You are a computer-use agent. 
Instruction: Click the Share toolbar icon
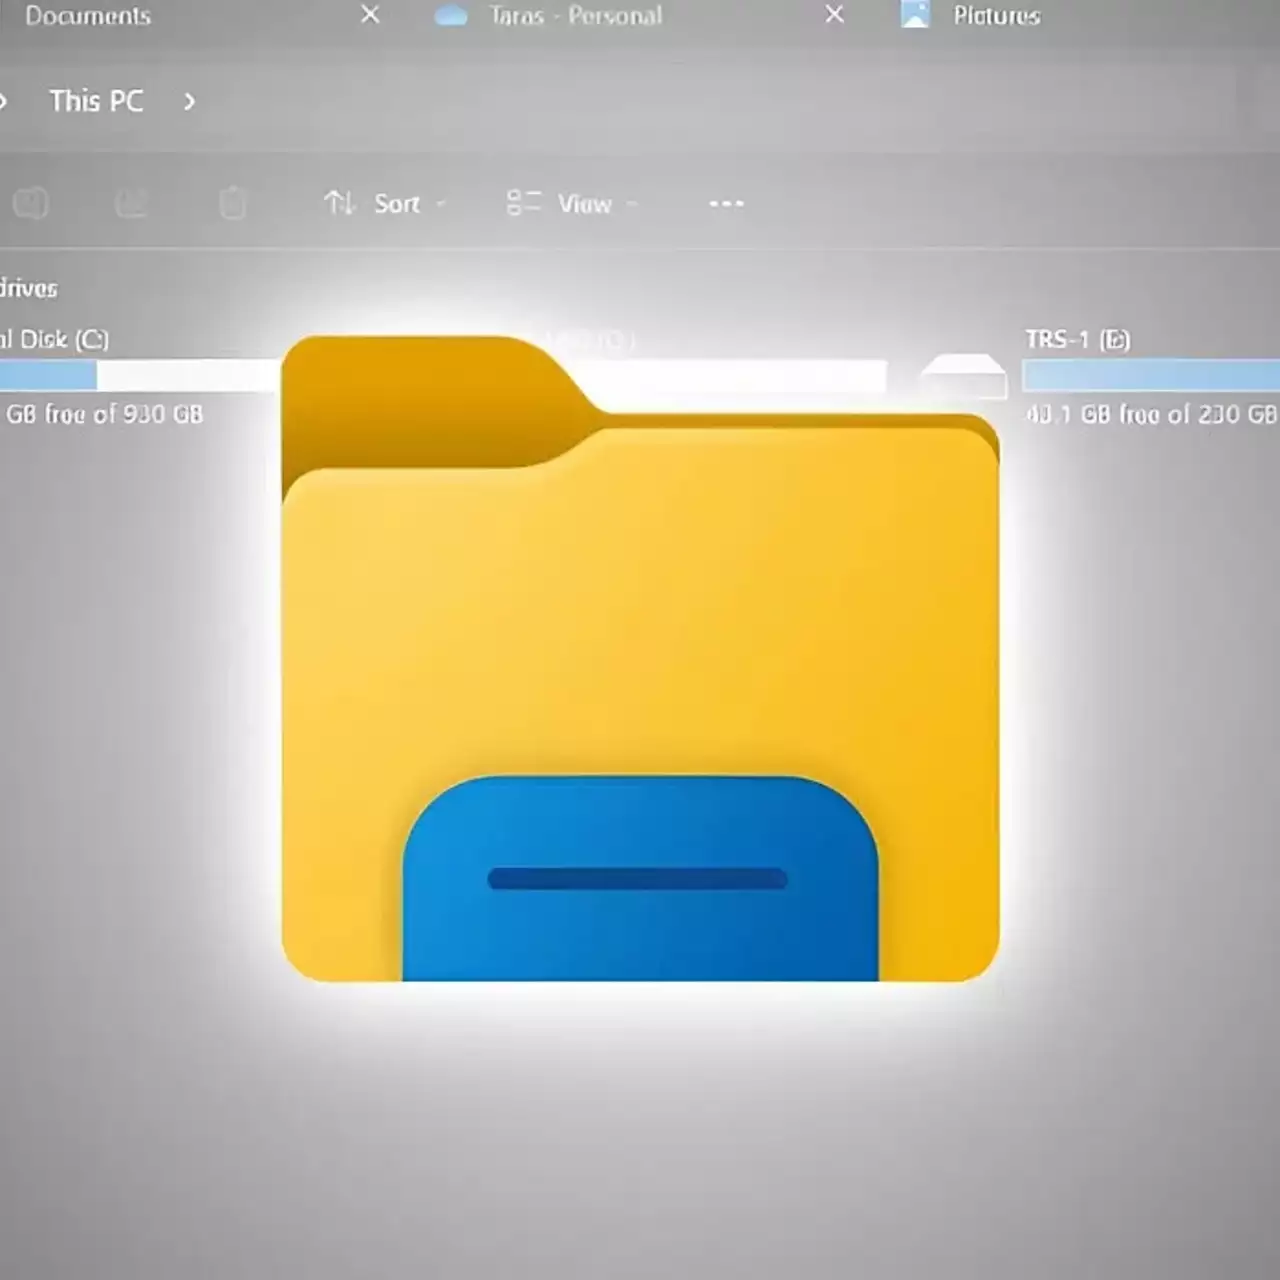(x=131, y=204)
